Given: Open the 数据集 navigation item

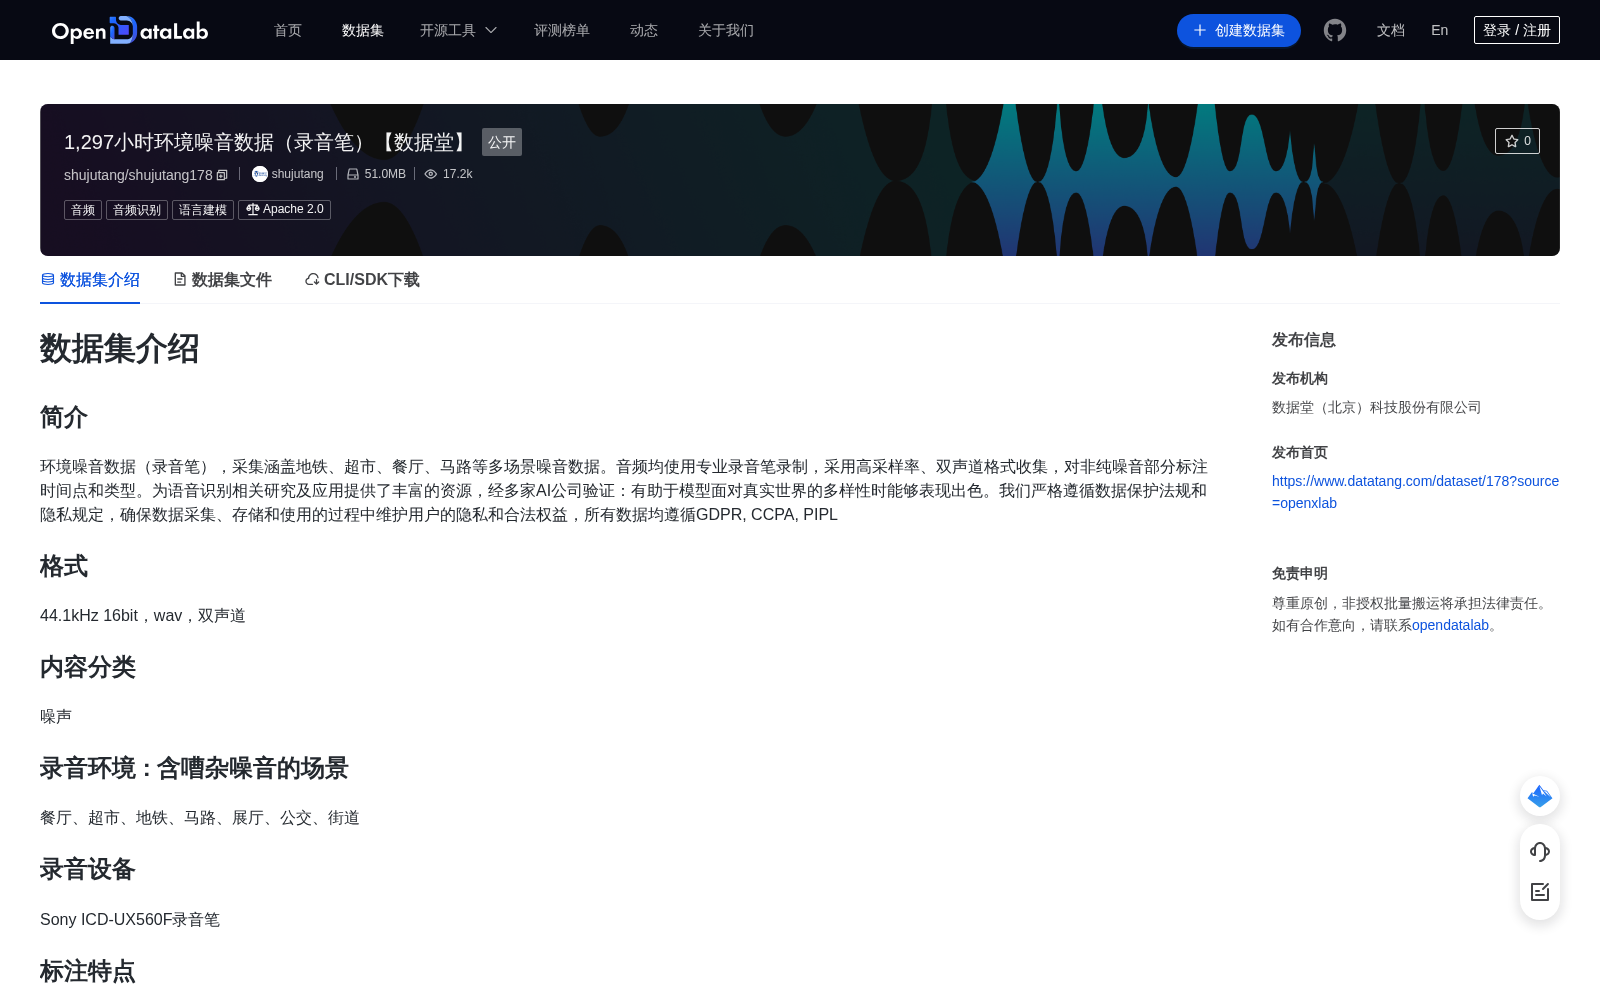Looking at the screenshot, I should [363, 30].
